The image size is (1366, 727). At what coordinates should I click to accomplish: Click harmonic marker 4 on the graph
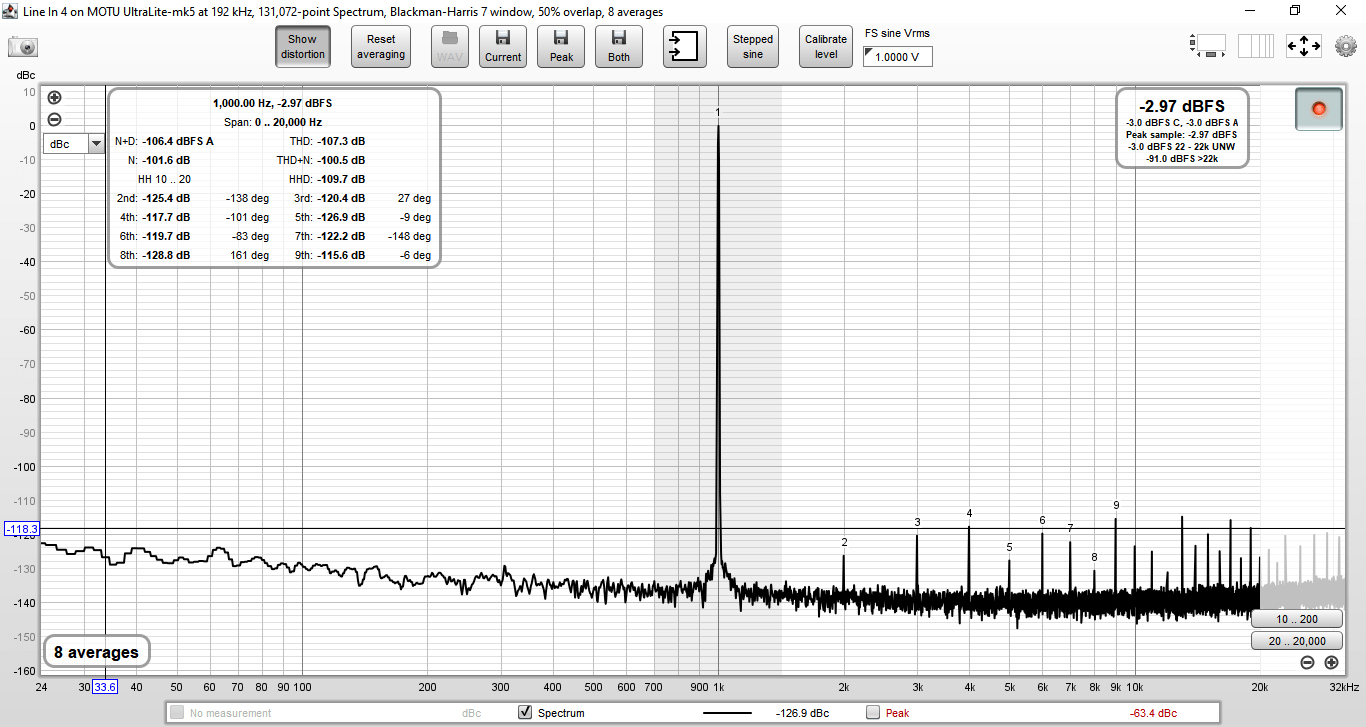(x=969, y=513)
